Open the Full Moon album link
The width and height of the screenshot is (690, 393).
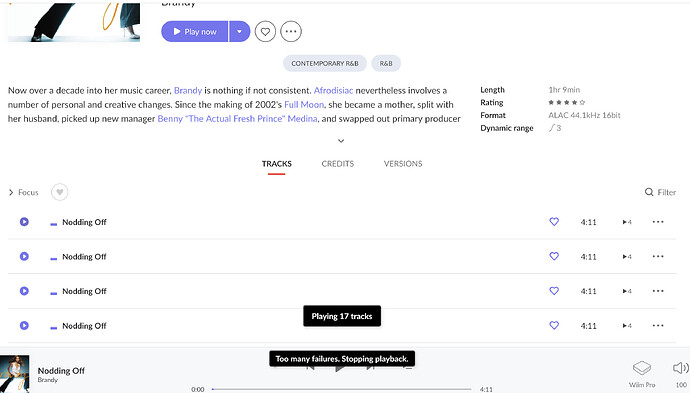coord(304,105)
